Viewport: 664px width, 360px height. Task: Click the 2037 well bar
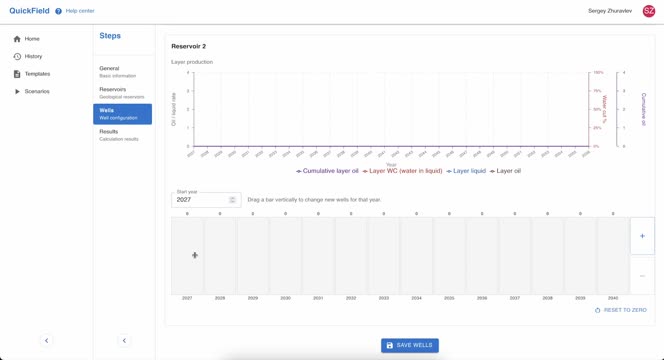coord(515,256)
